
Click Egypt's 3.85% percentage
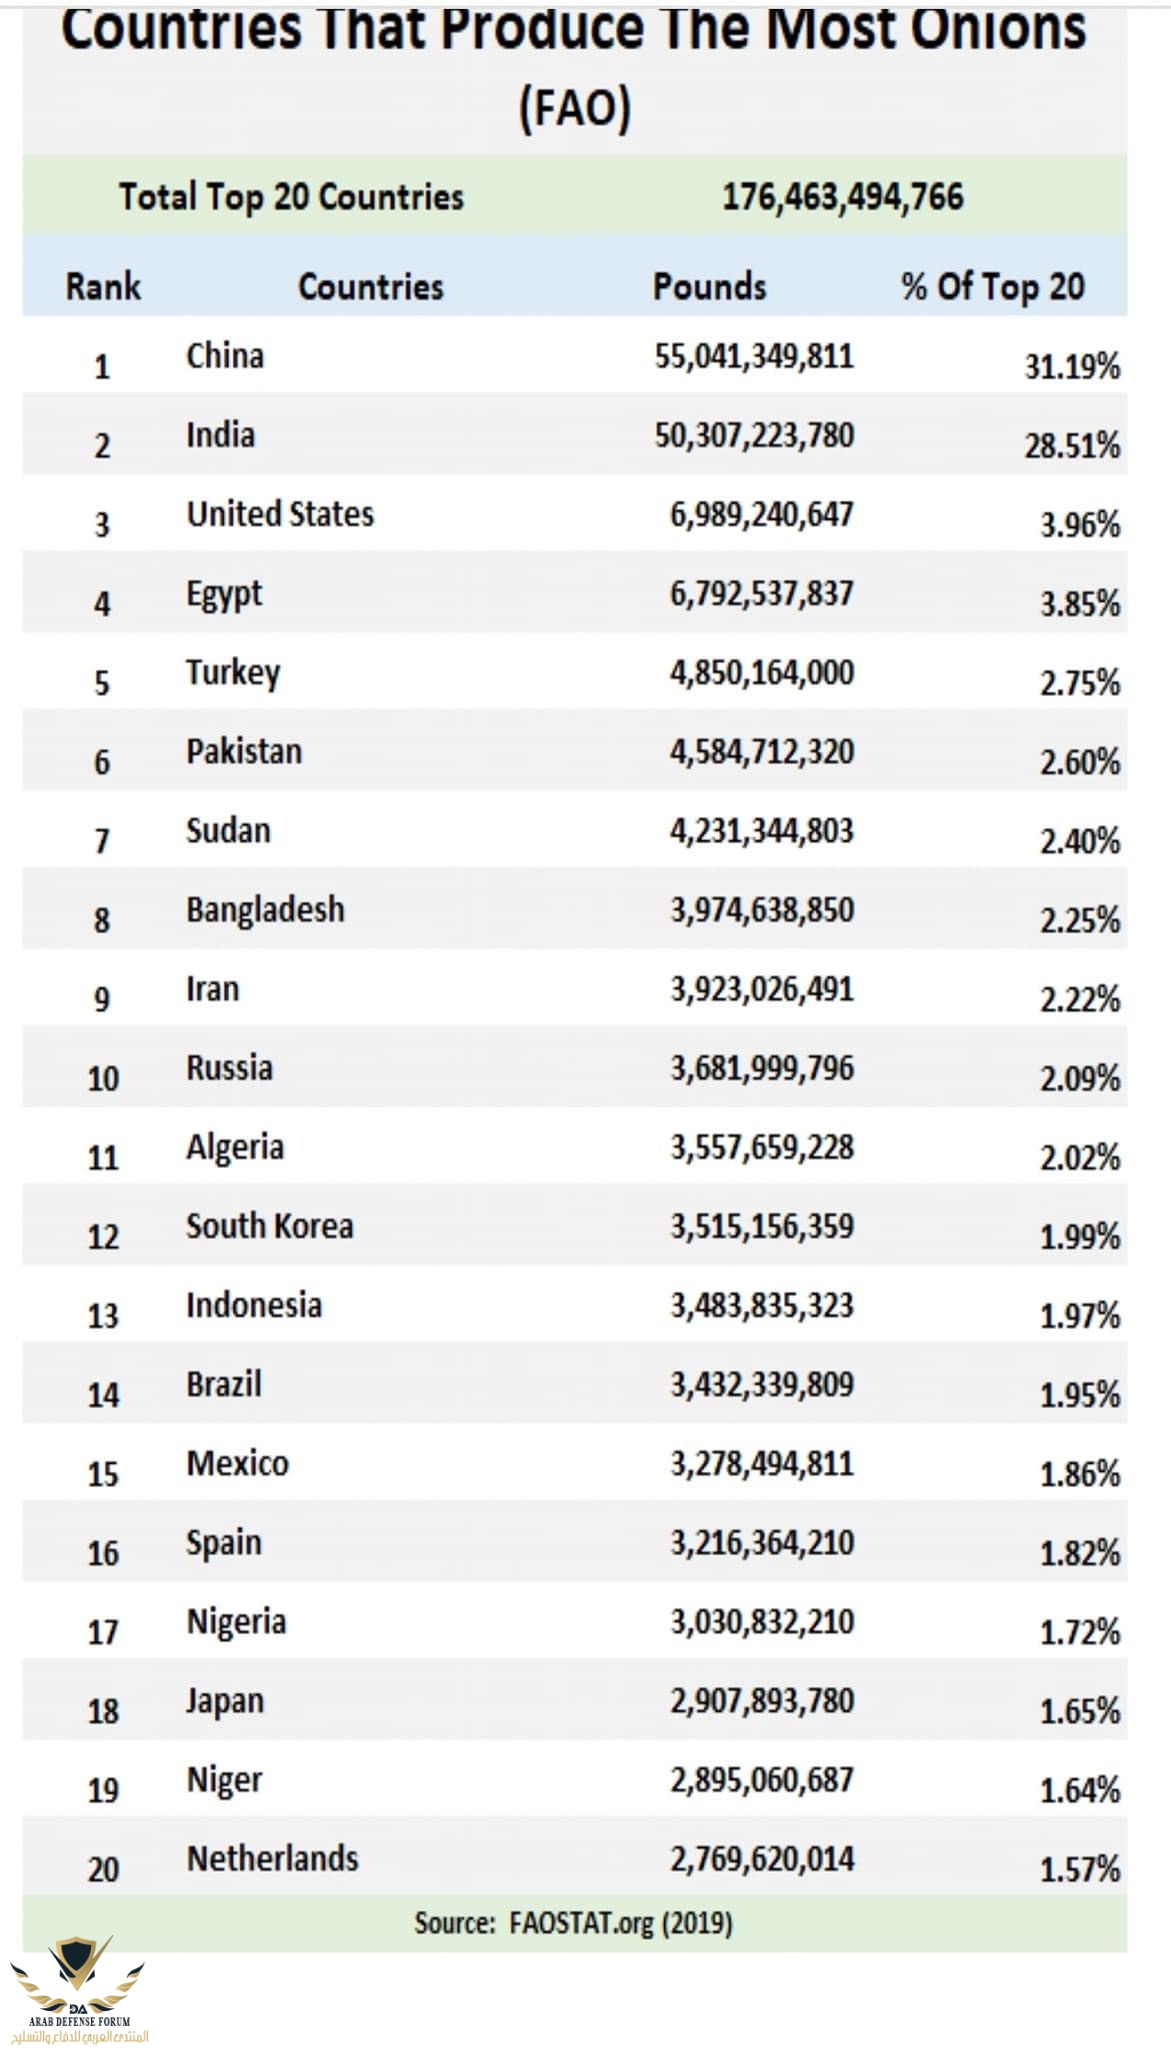(1079, 604)
